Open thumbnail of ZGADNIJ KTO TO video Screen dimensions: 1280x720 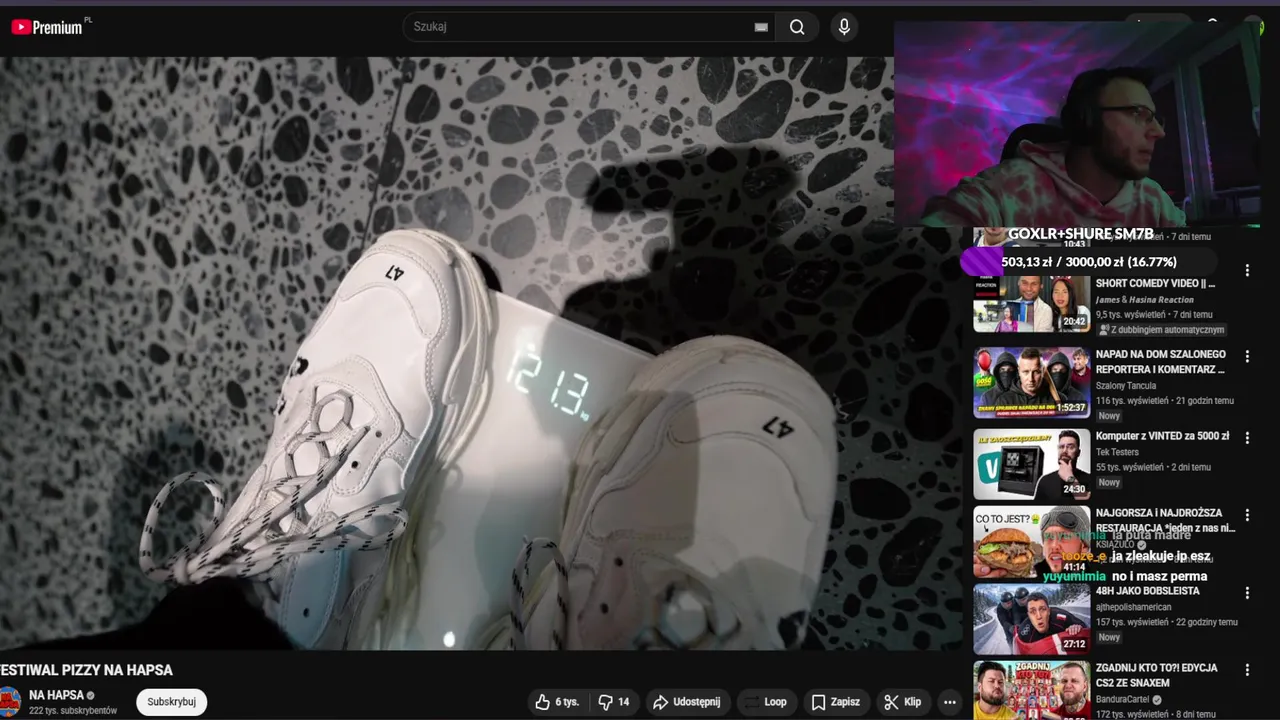point(1031,690)
